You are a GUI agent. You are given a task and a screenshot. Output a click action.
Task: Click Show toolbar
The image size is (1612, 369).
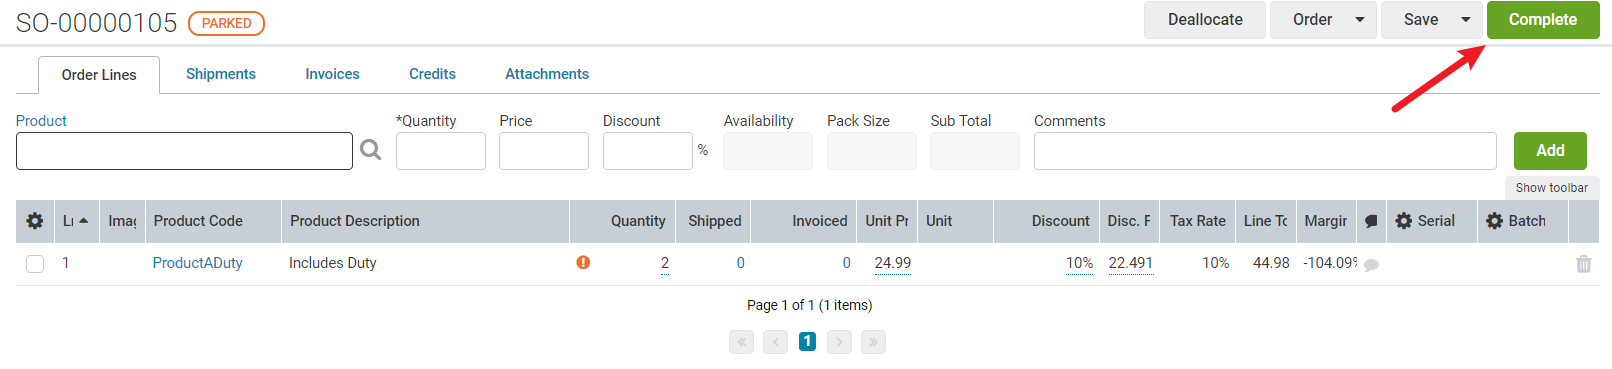tap(1551, 188)
